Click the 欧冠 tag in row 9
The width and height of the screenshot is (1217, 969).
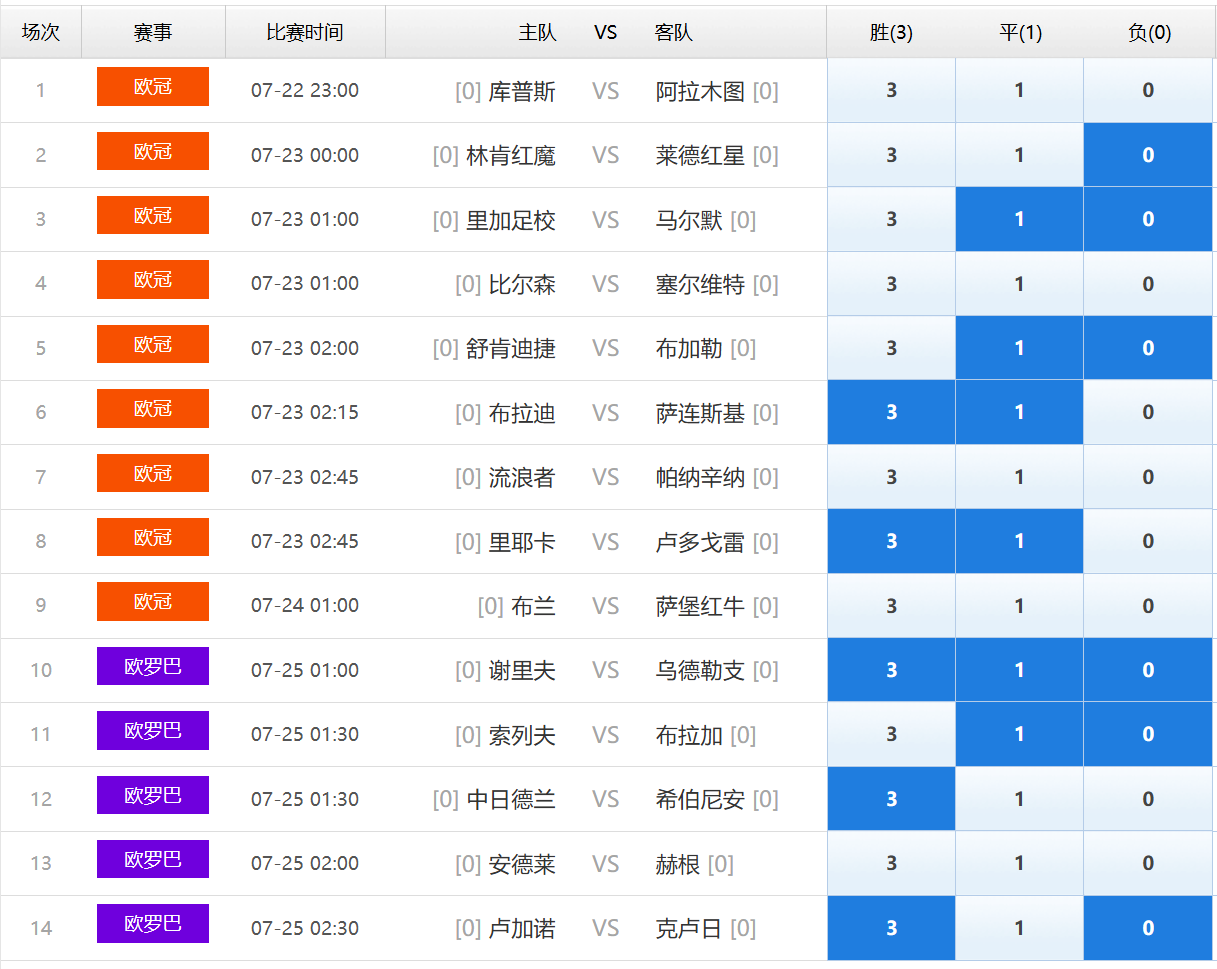[153, 601]
